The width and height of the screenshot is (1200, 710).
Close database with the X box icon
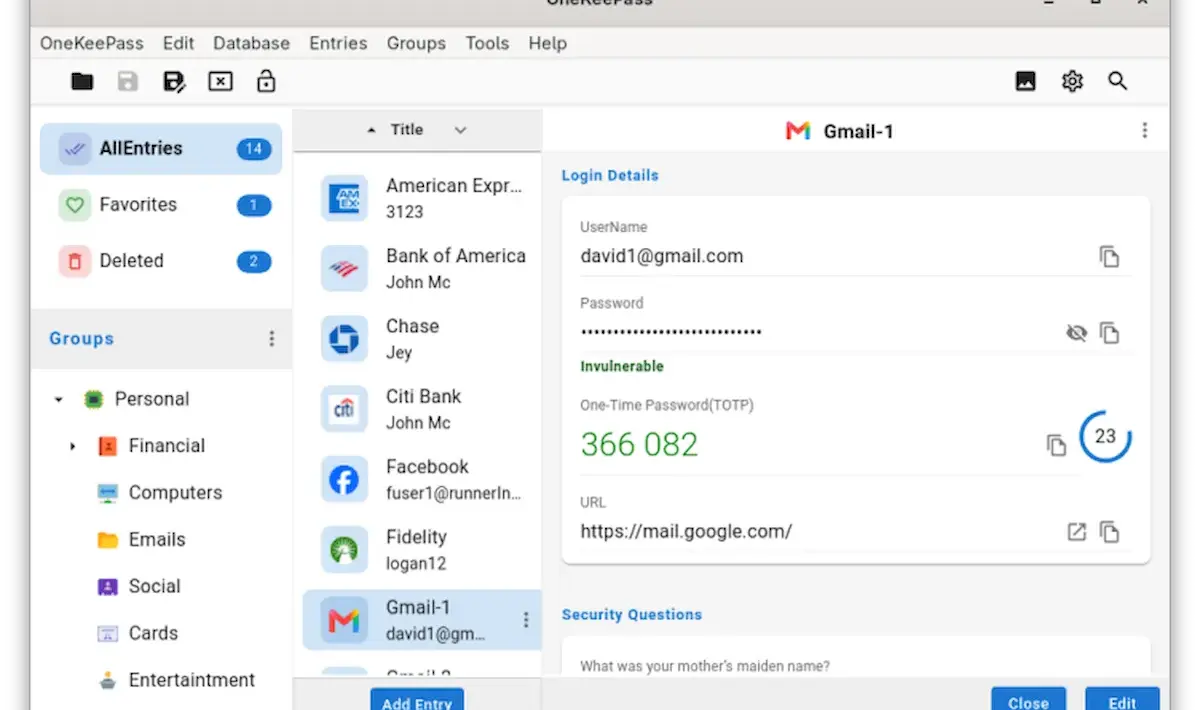click(x=220, y=82)
